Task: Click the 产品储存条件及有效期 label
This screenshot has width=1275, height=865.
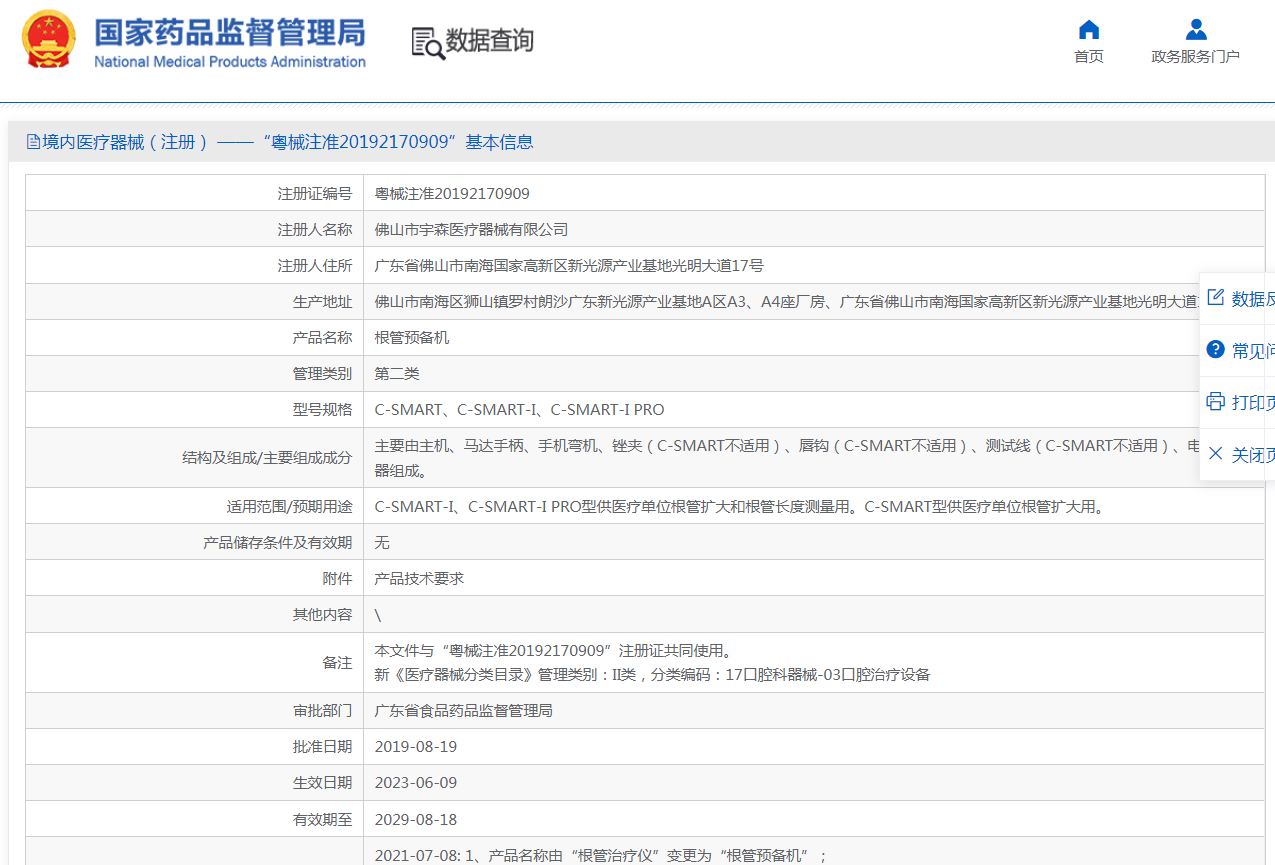Action: pos(278,542)
